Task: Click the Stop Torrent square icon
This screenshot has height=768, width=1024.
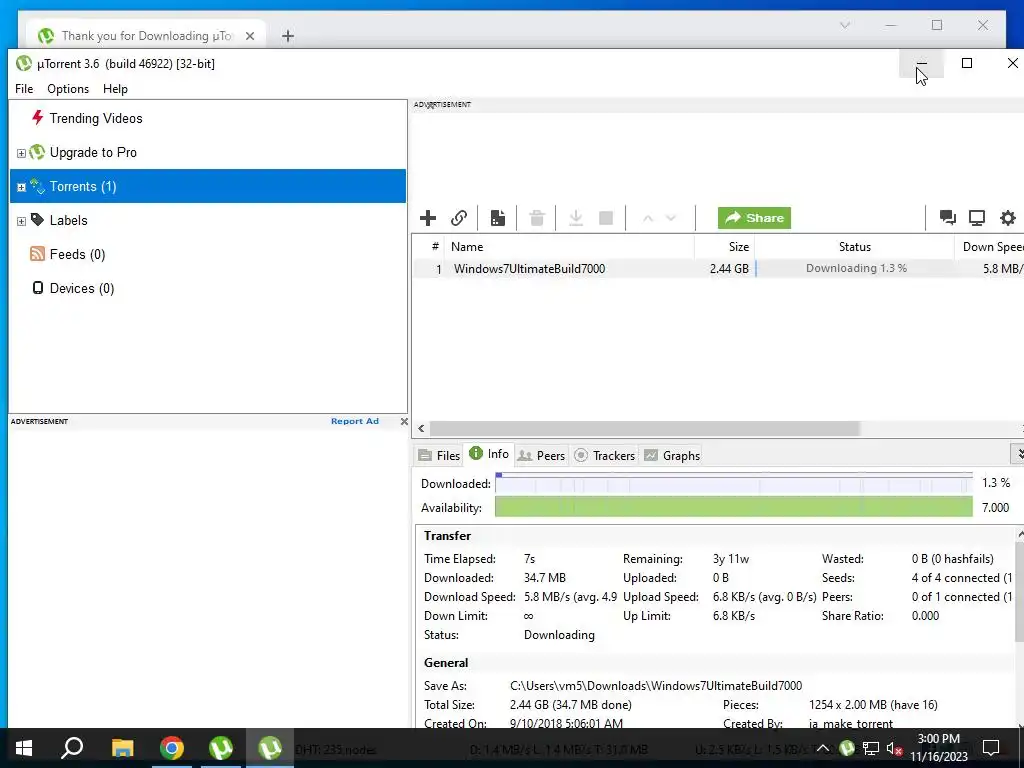Action: coord(606,217)
